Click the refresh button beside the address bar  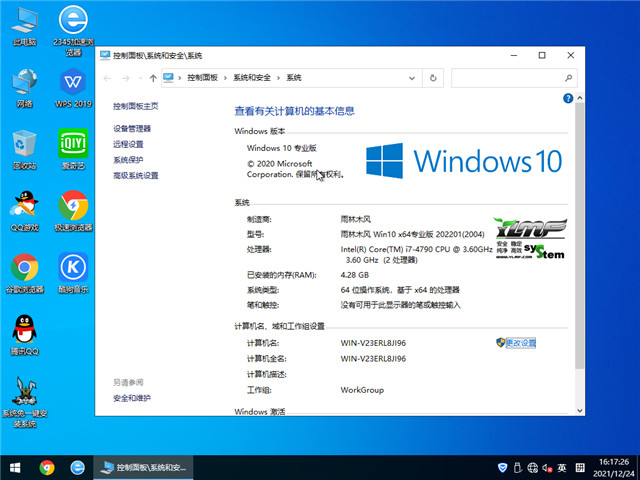click(x=433, y=77)
